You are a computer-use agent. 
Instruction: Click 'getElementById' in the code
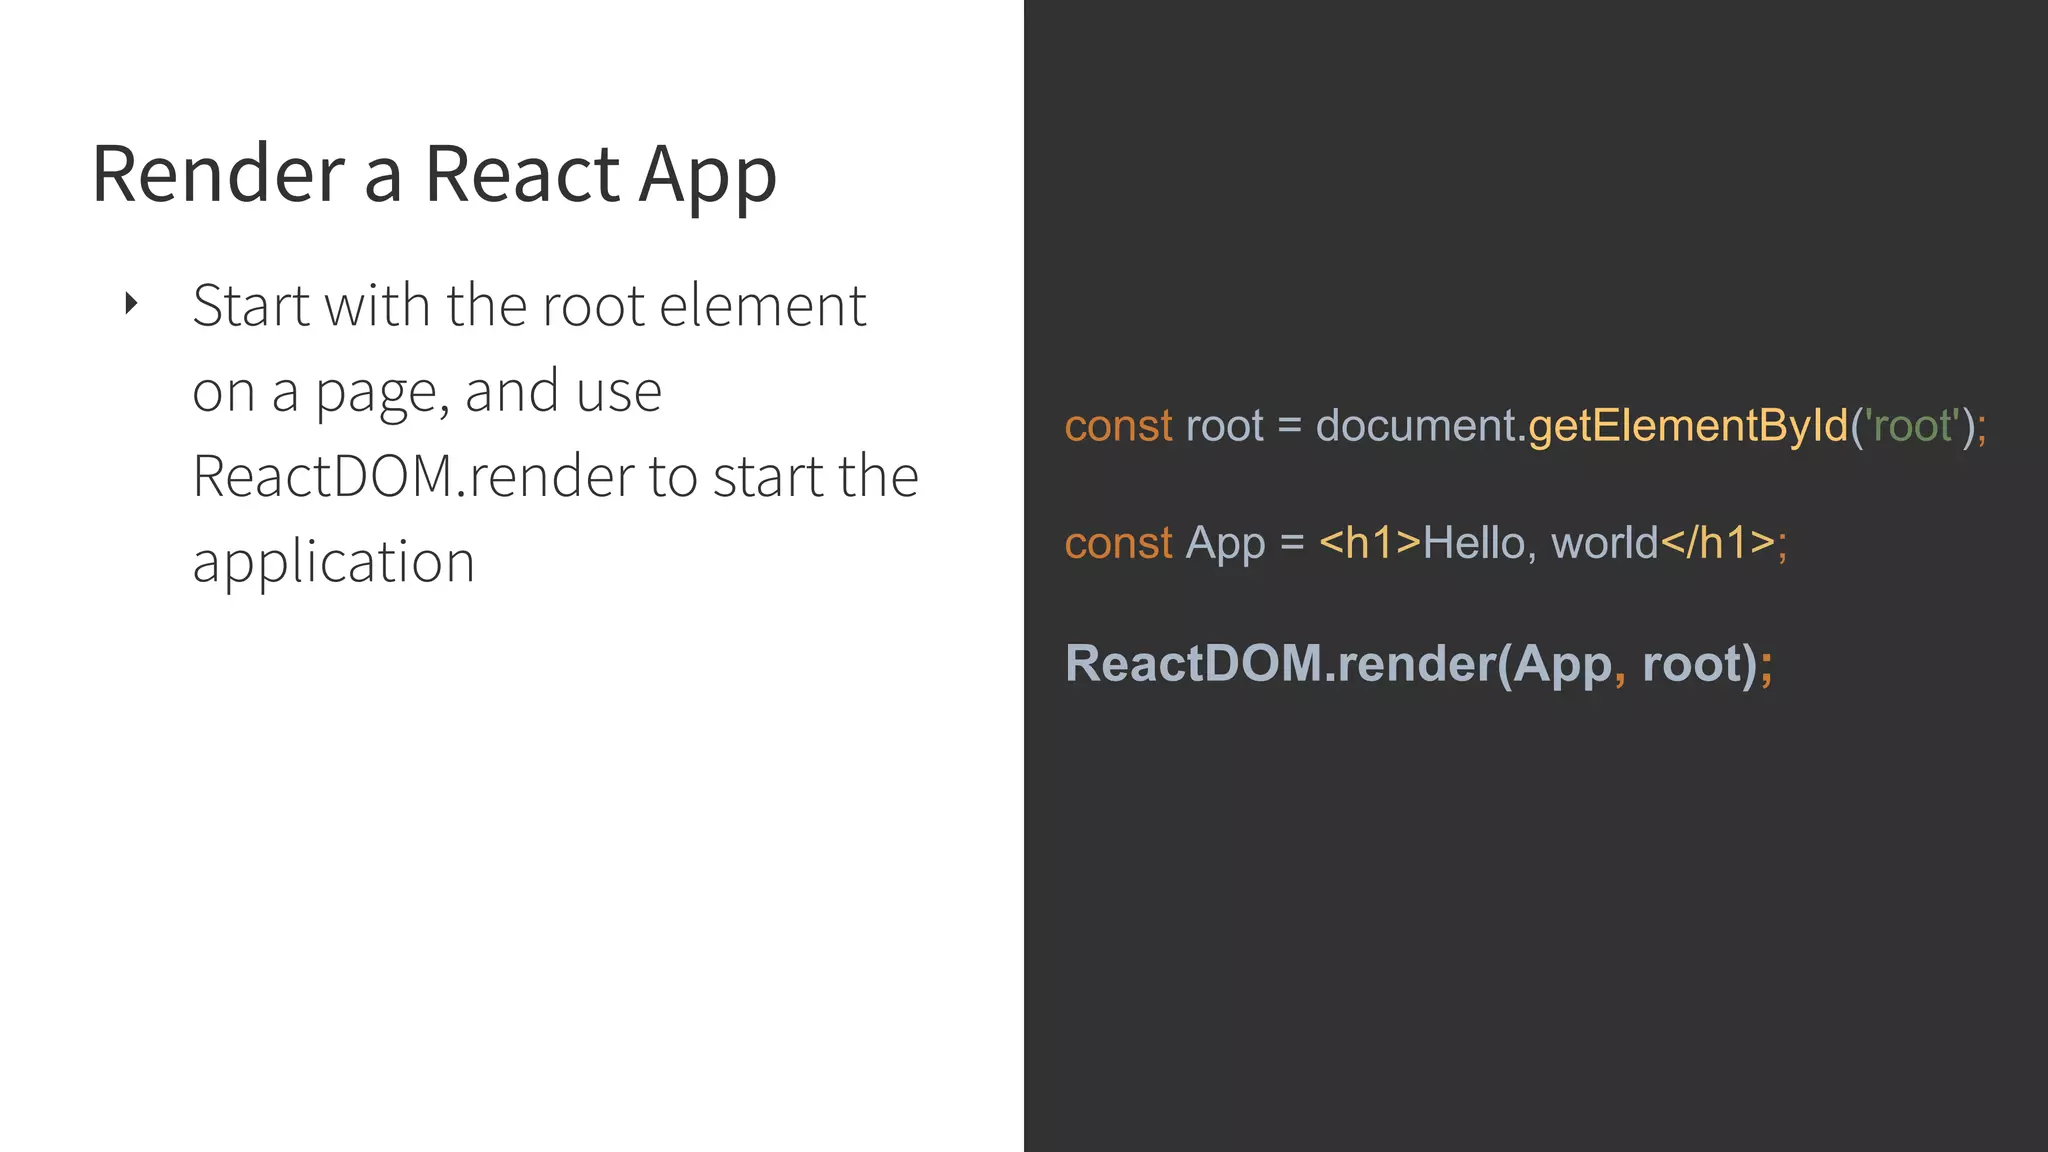[x=1687, y=426]
